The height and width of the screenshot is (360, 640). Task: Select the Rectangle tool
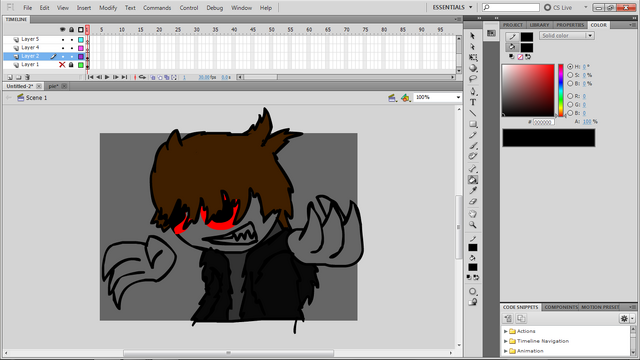point(473,124)
